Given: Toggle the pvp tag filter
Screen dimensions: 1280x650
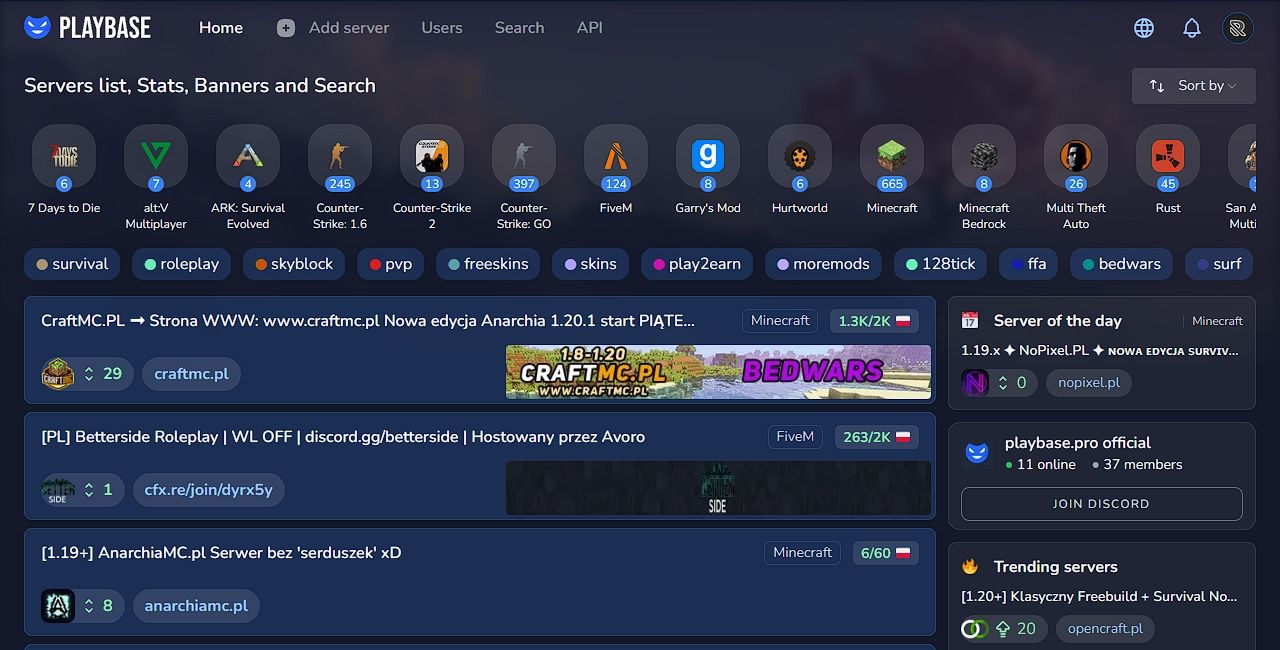Looking at the screenshot, I should tap(390, 264).
